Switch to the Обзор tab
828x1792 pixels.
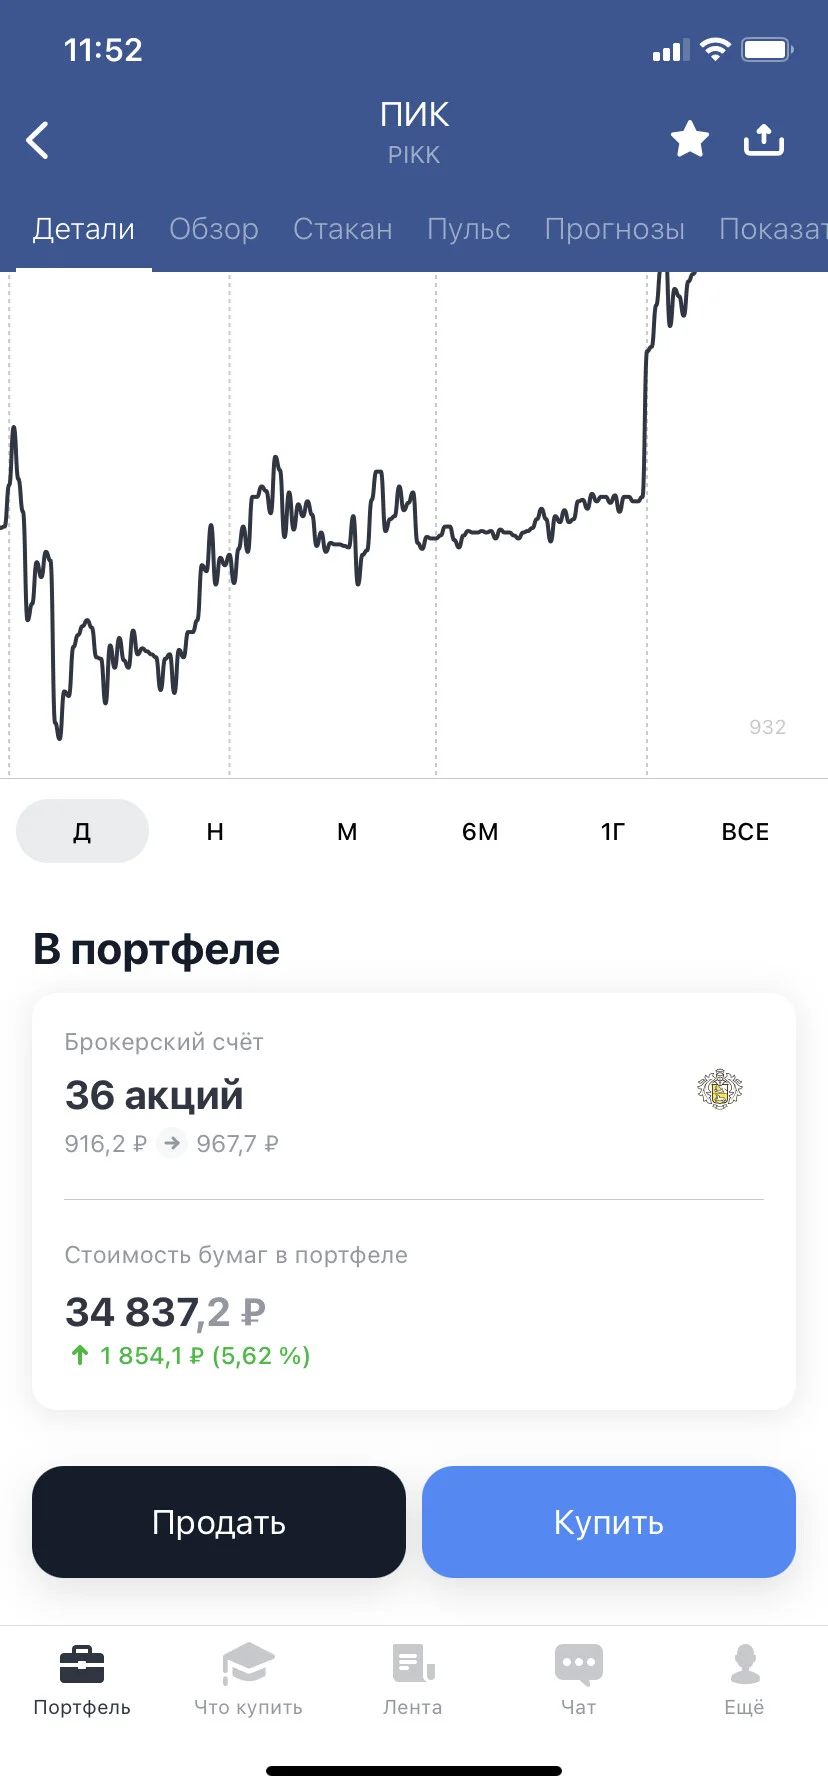(214, 229)
